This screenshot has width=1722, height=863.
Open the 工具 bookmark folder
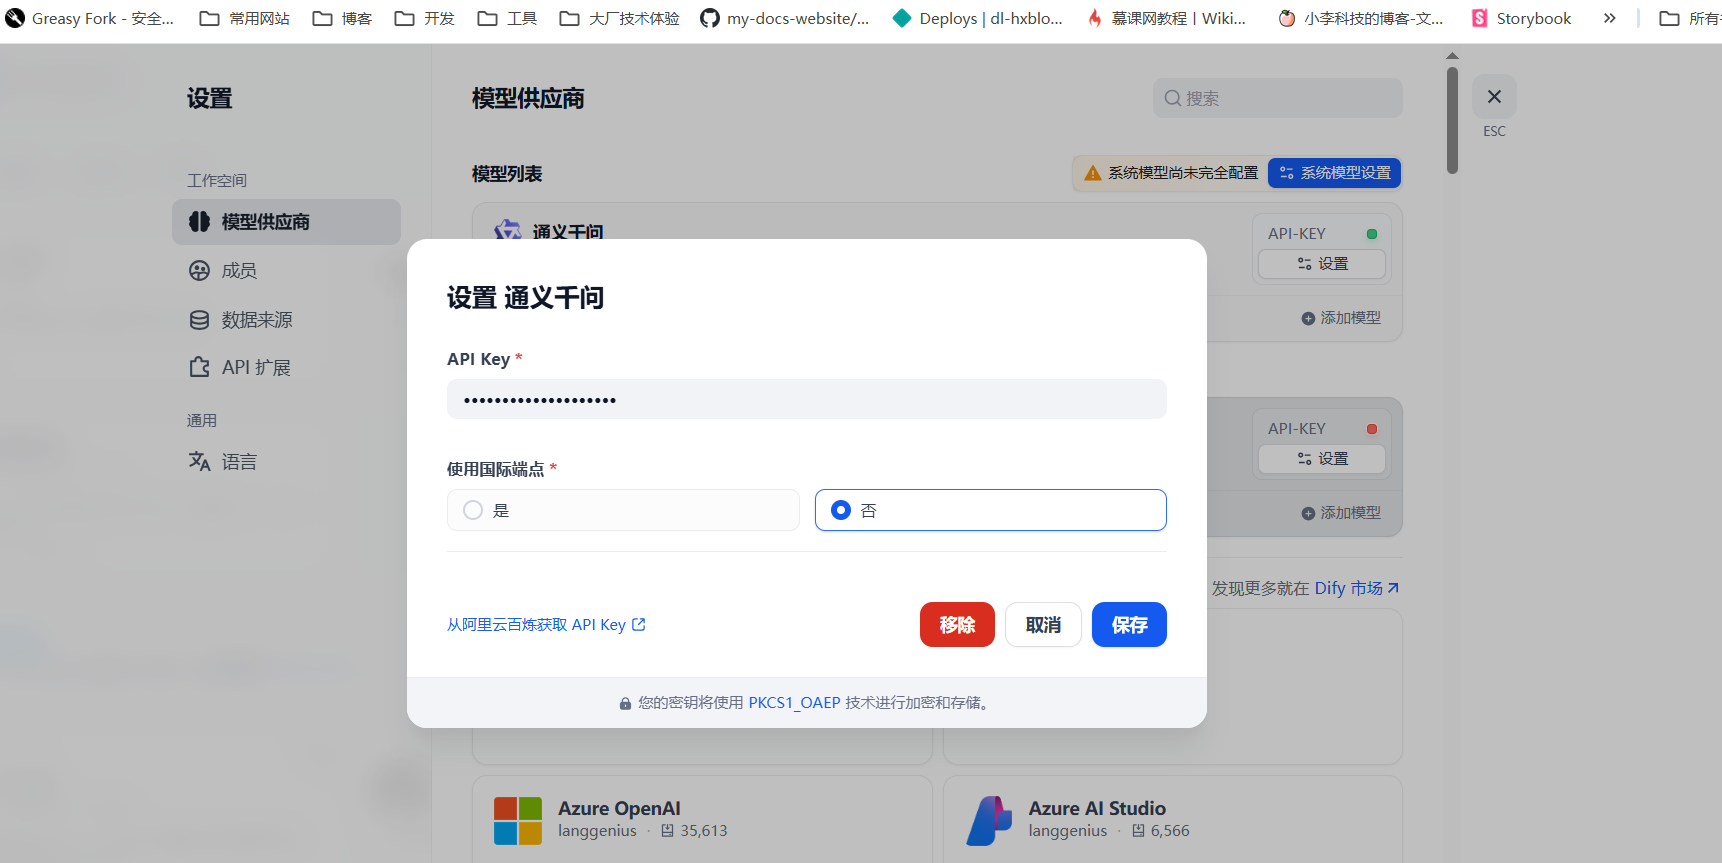click(508, 18)
